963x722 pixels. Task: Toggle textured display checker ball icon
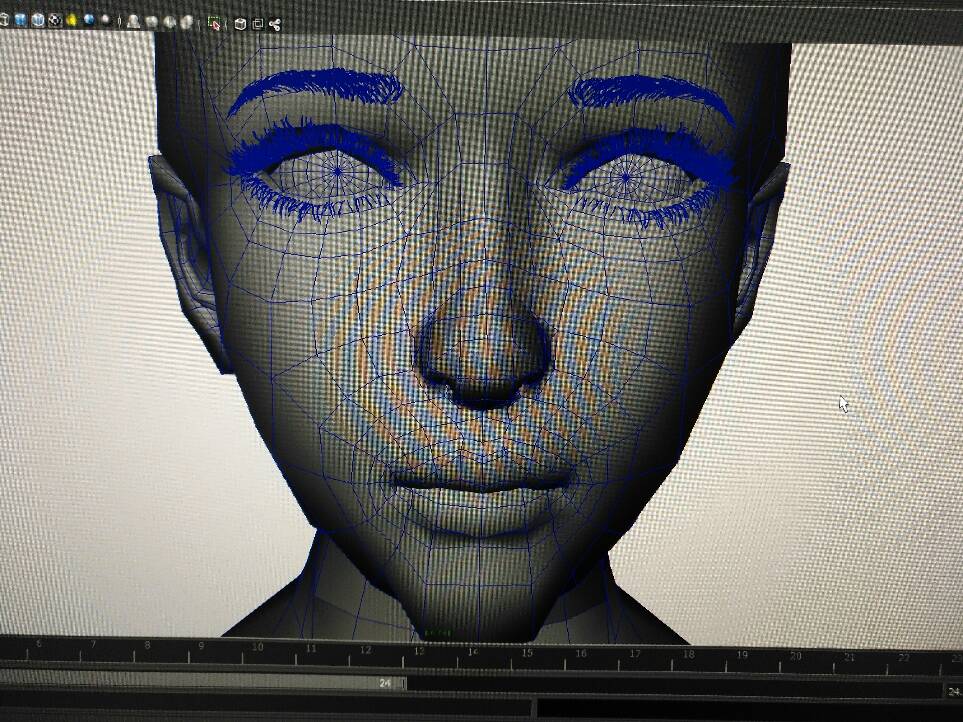point(55,20)
